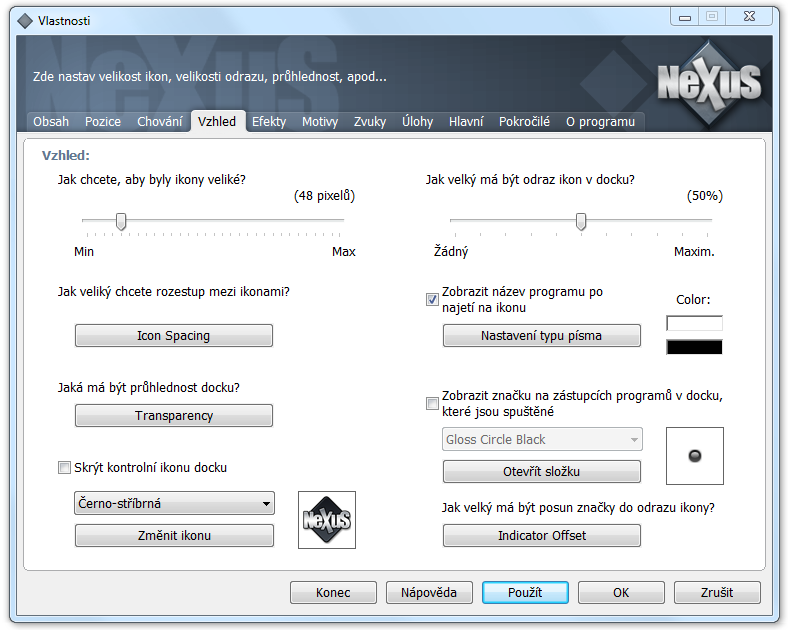Click the Nexus dock icon preview thumbnail
Viewport: 788px width, 630px height.
click(327, 520)
